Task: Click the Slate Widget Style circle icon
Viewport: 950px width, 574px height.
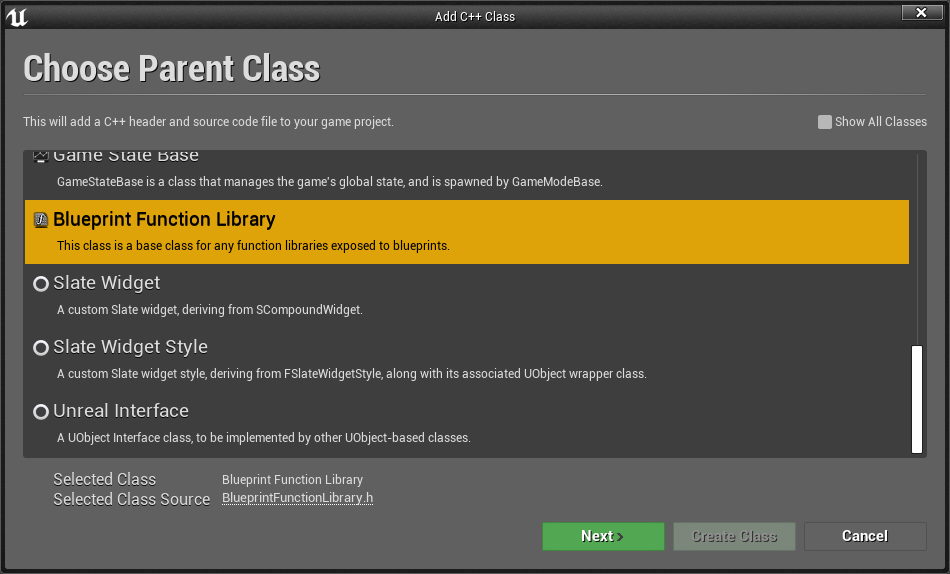Action: coord(41,348)
